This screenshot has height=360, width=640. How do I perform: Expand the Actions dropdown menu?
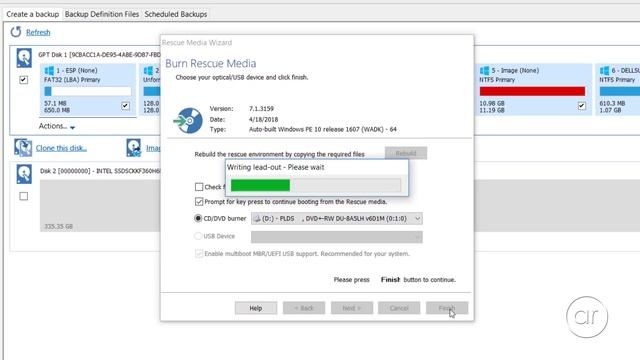tap(57, 126)
